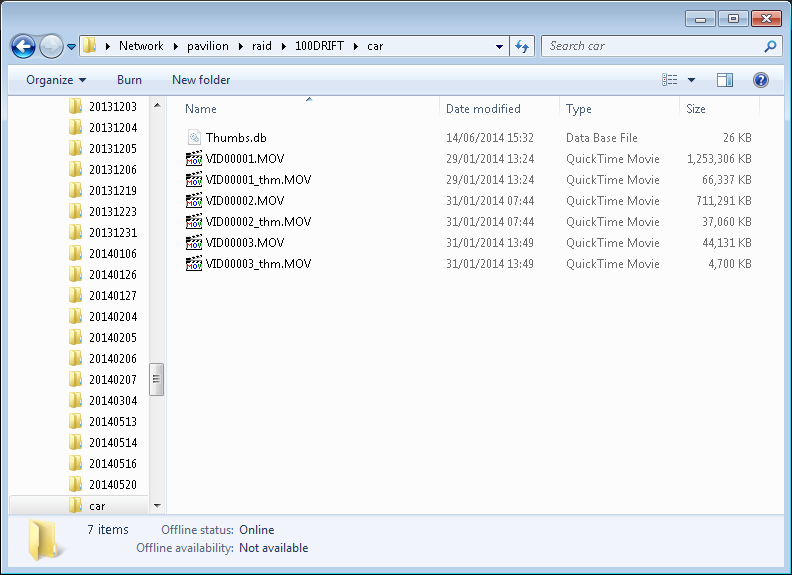
Task: Open folder 20131203 in the tree
Action: pos(113,107)
